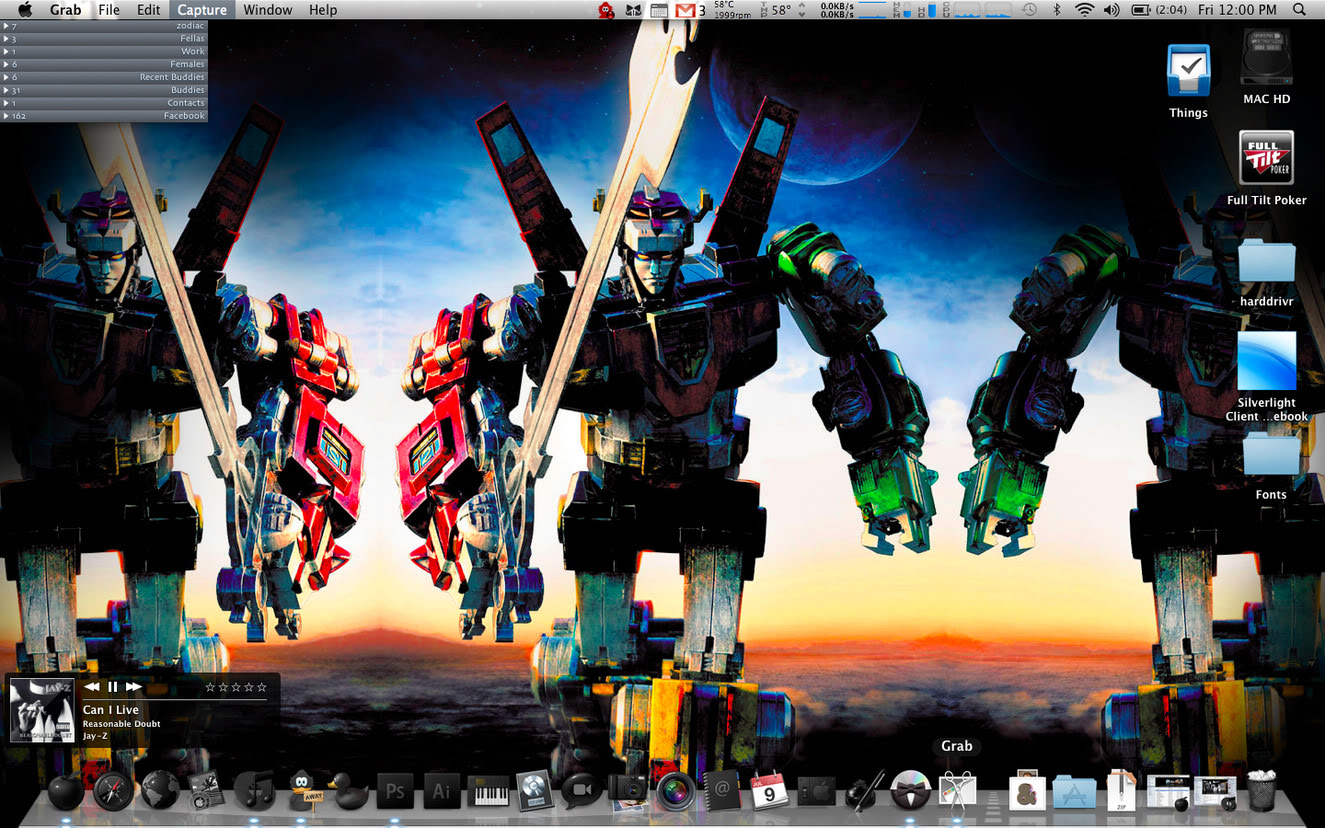Set star rating in music widget
The image size is (1325, 828).
(236, 687)
